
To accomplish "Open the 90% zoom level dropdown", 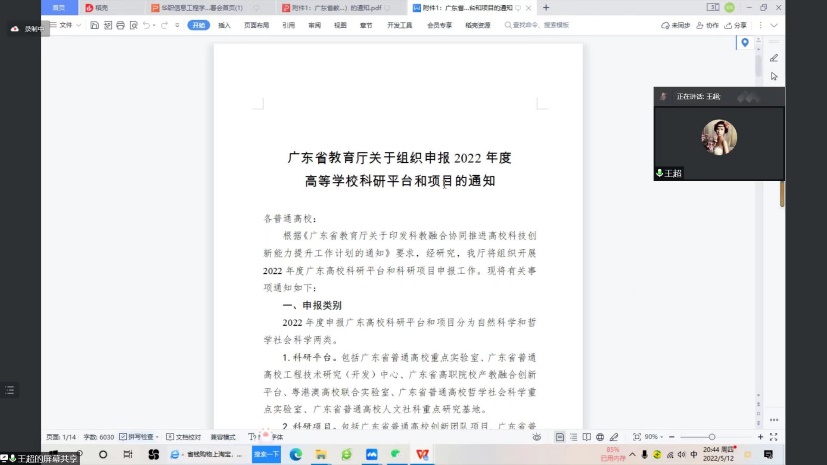I will [x=650, y=437].
